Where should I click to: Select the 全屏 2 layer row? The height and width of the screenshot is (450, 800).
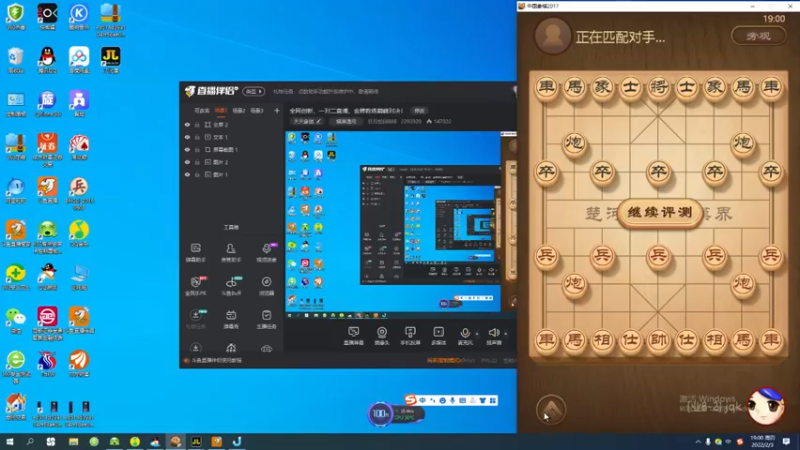pyautogui.click(x=231, y=124)
